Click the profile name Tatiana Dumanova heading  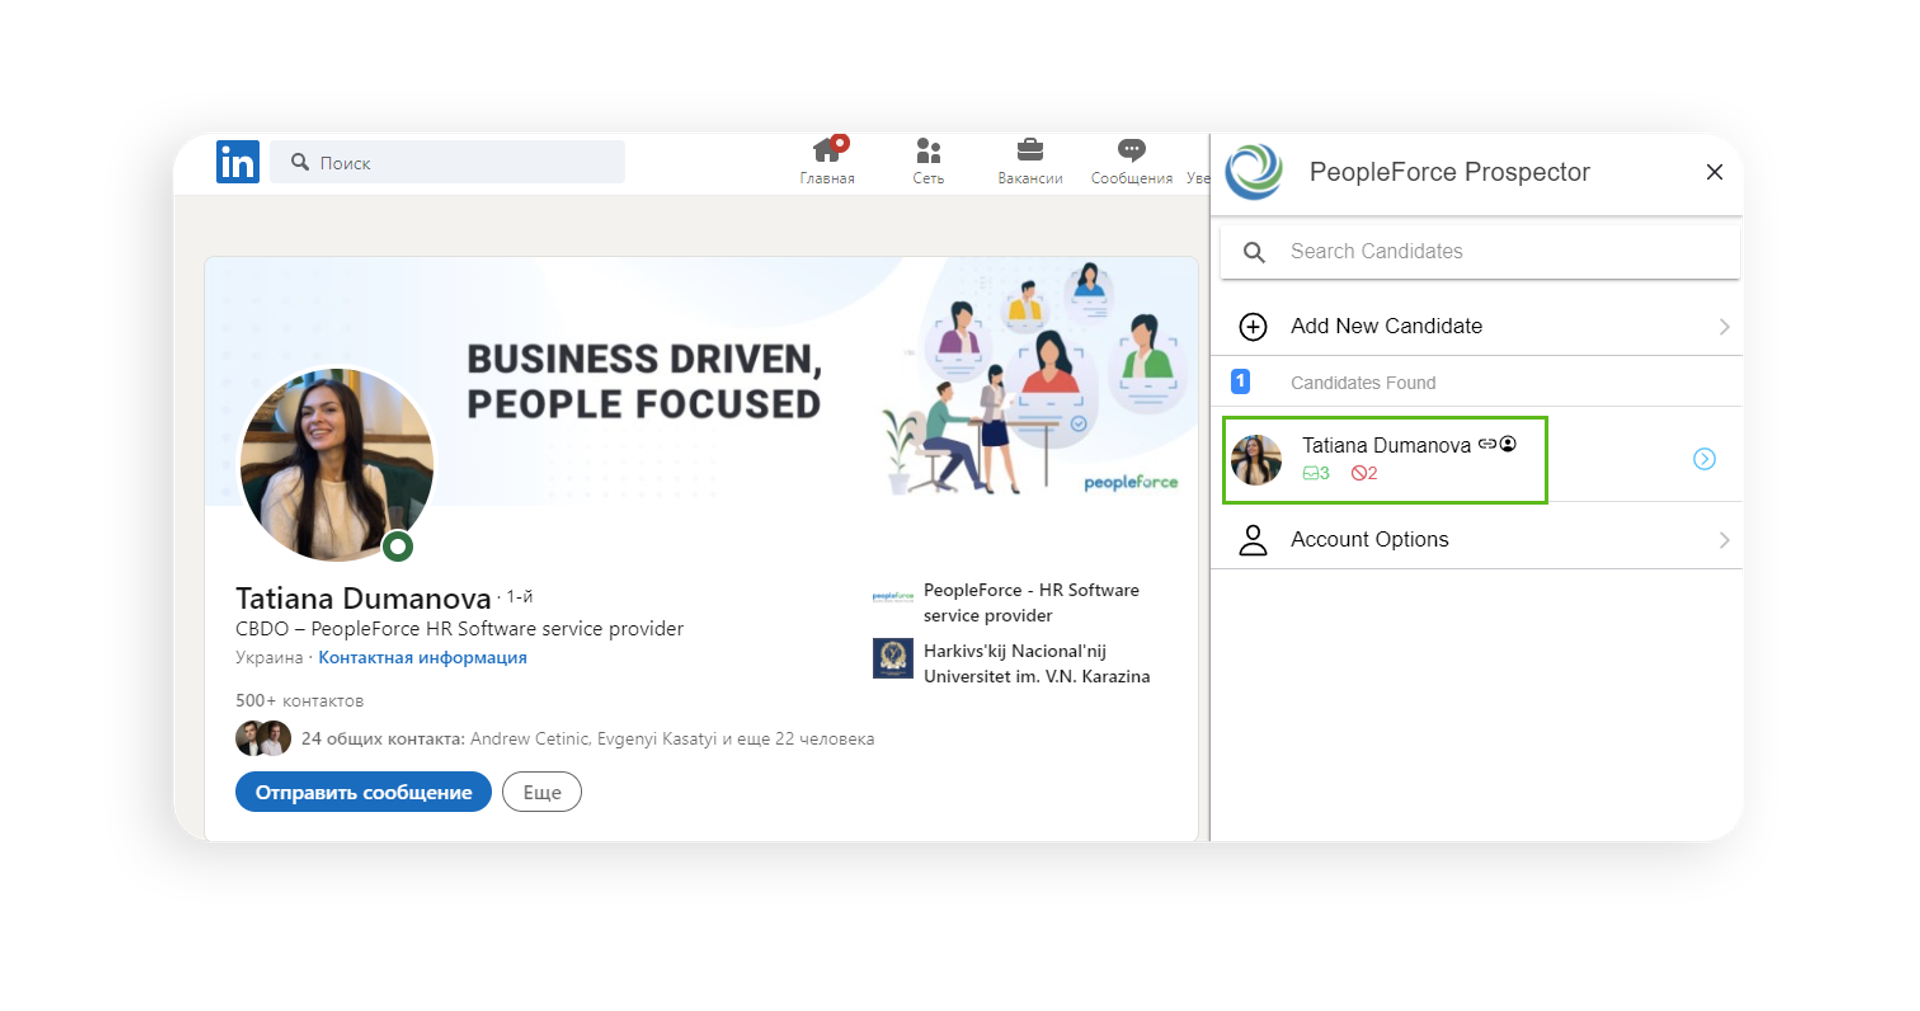(363, 598)
